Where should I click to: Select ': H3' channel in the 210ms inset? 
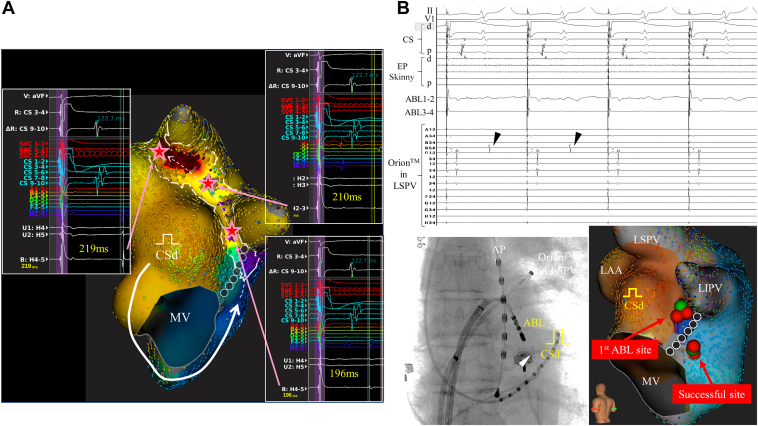[x=300, y=185]
